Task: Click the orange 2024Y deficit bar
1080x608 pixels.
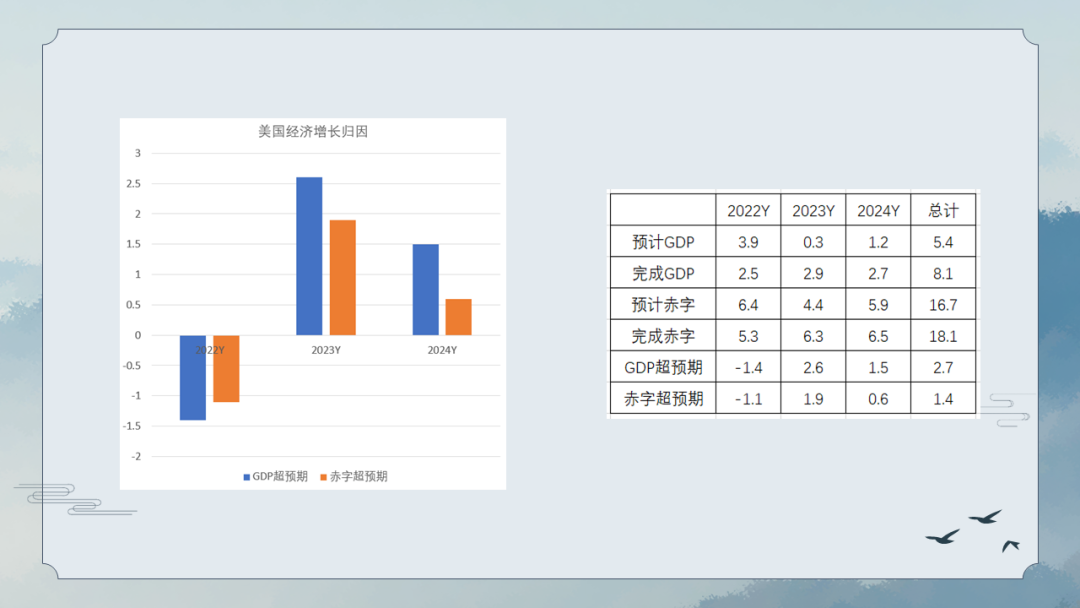Action: 459,317
